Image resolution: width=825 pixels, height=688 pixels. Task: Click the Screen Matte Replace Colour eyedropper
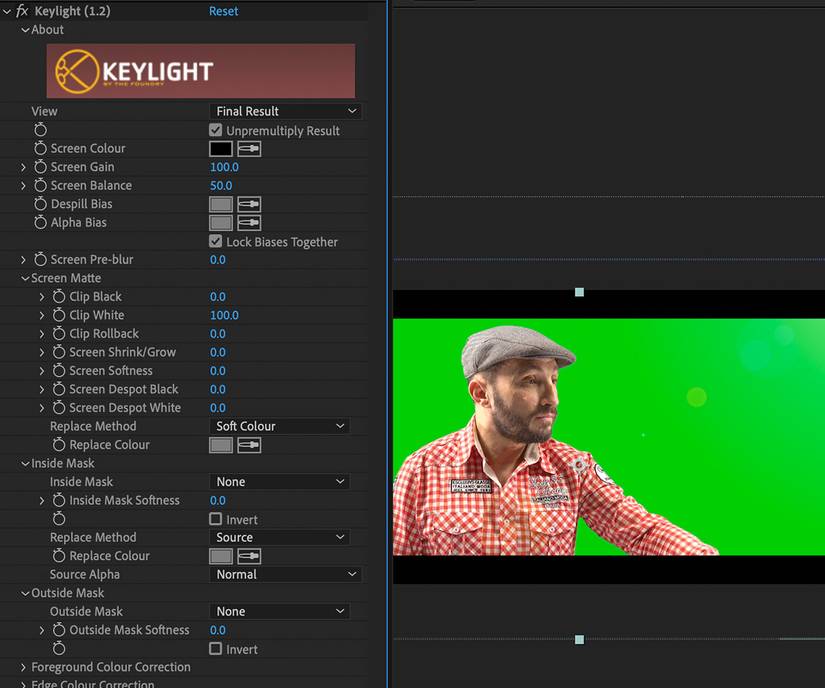[x=249, y=445]
